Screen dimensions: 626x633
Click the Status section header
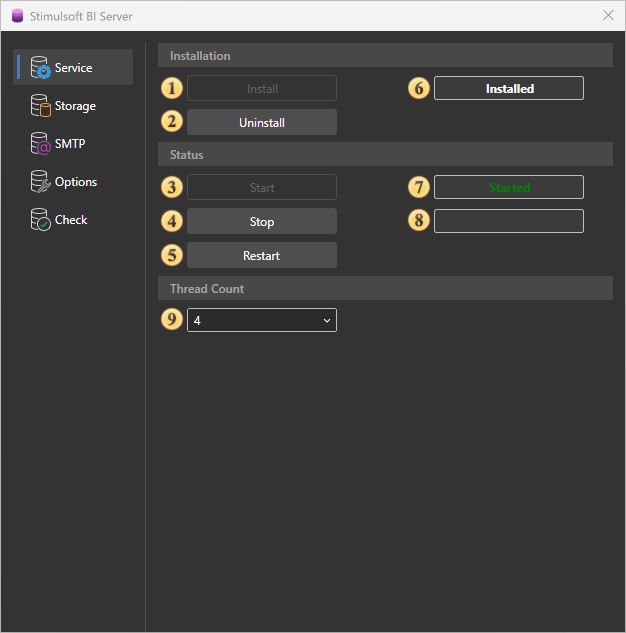click(x=385, y=154)
